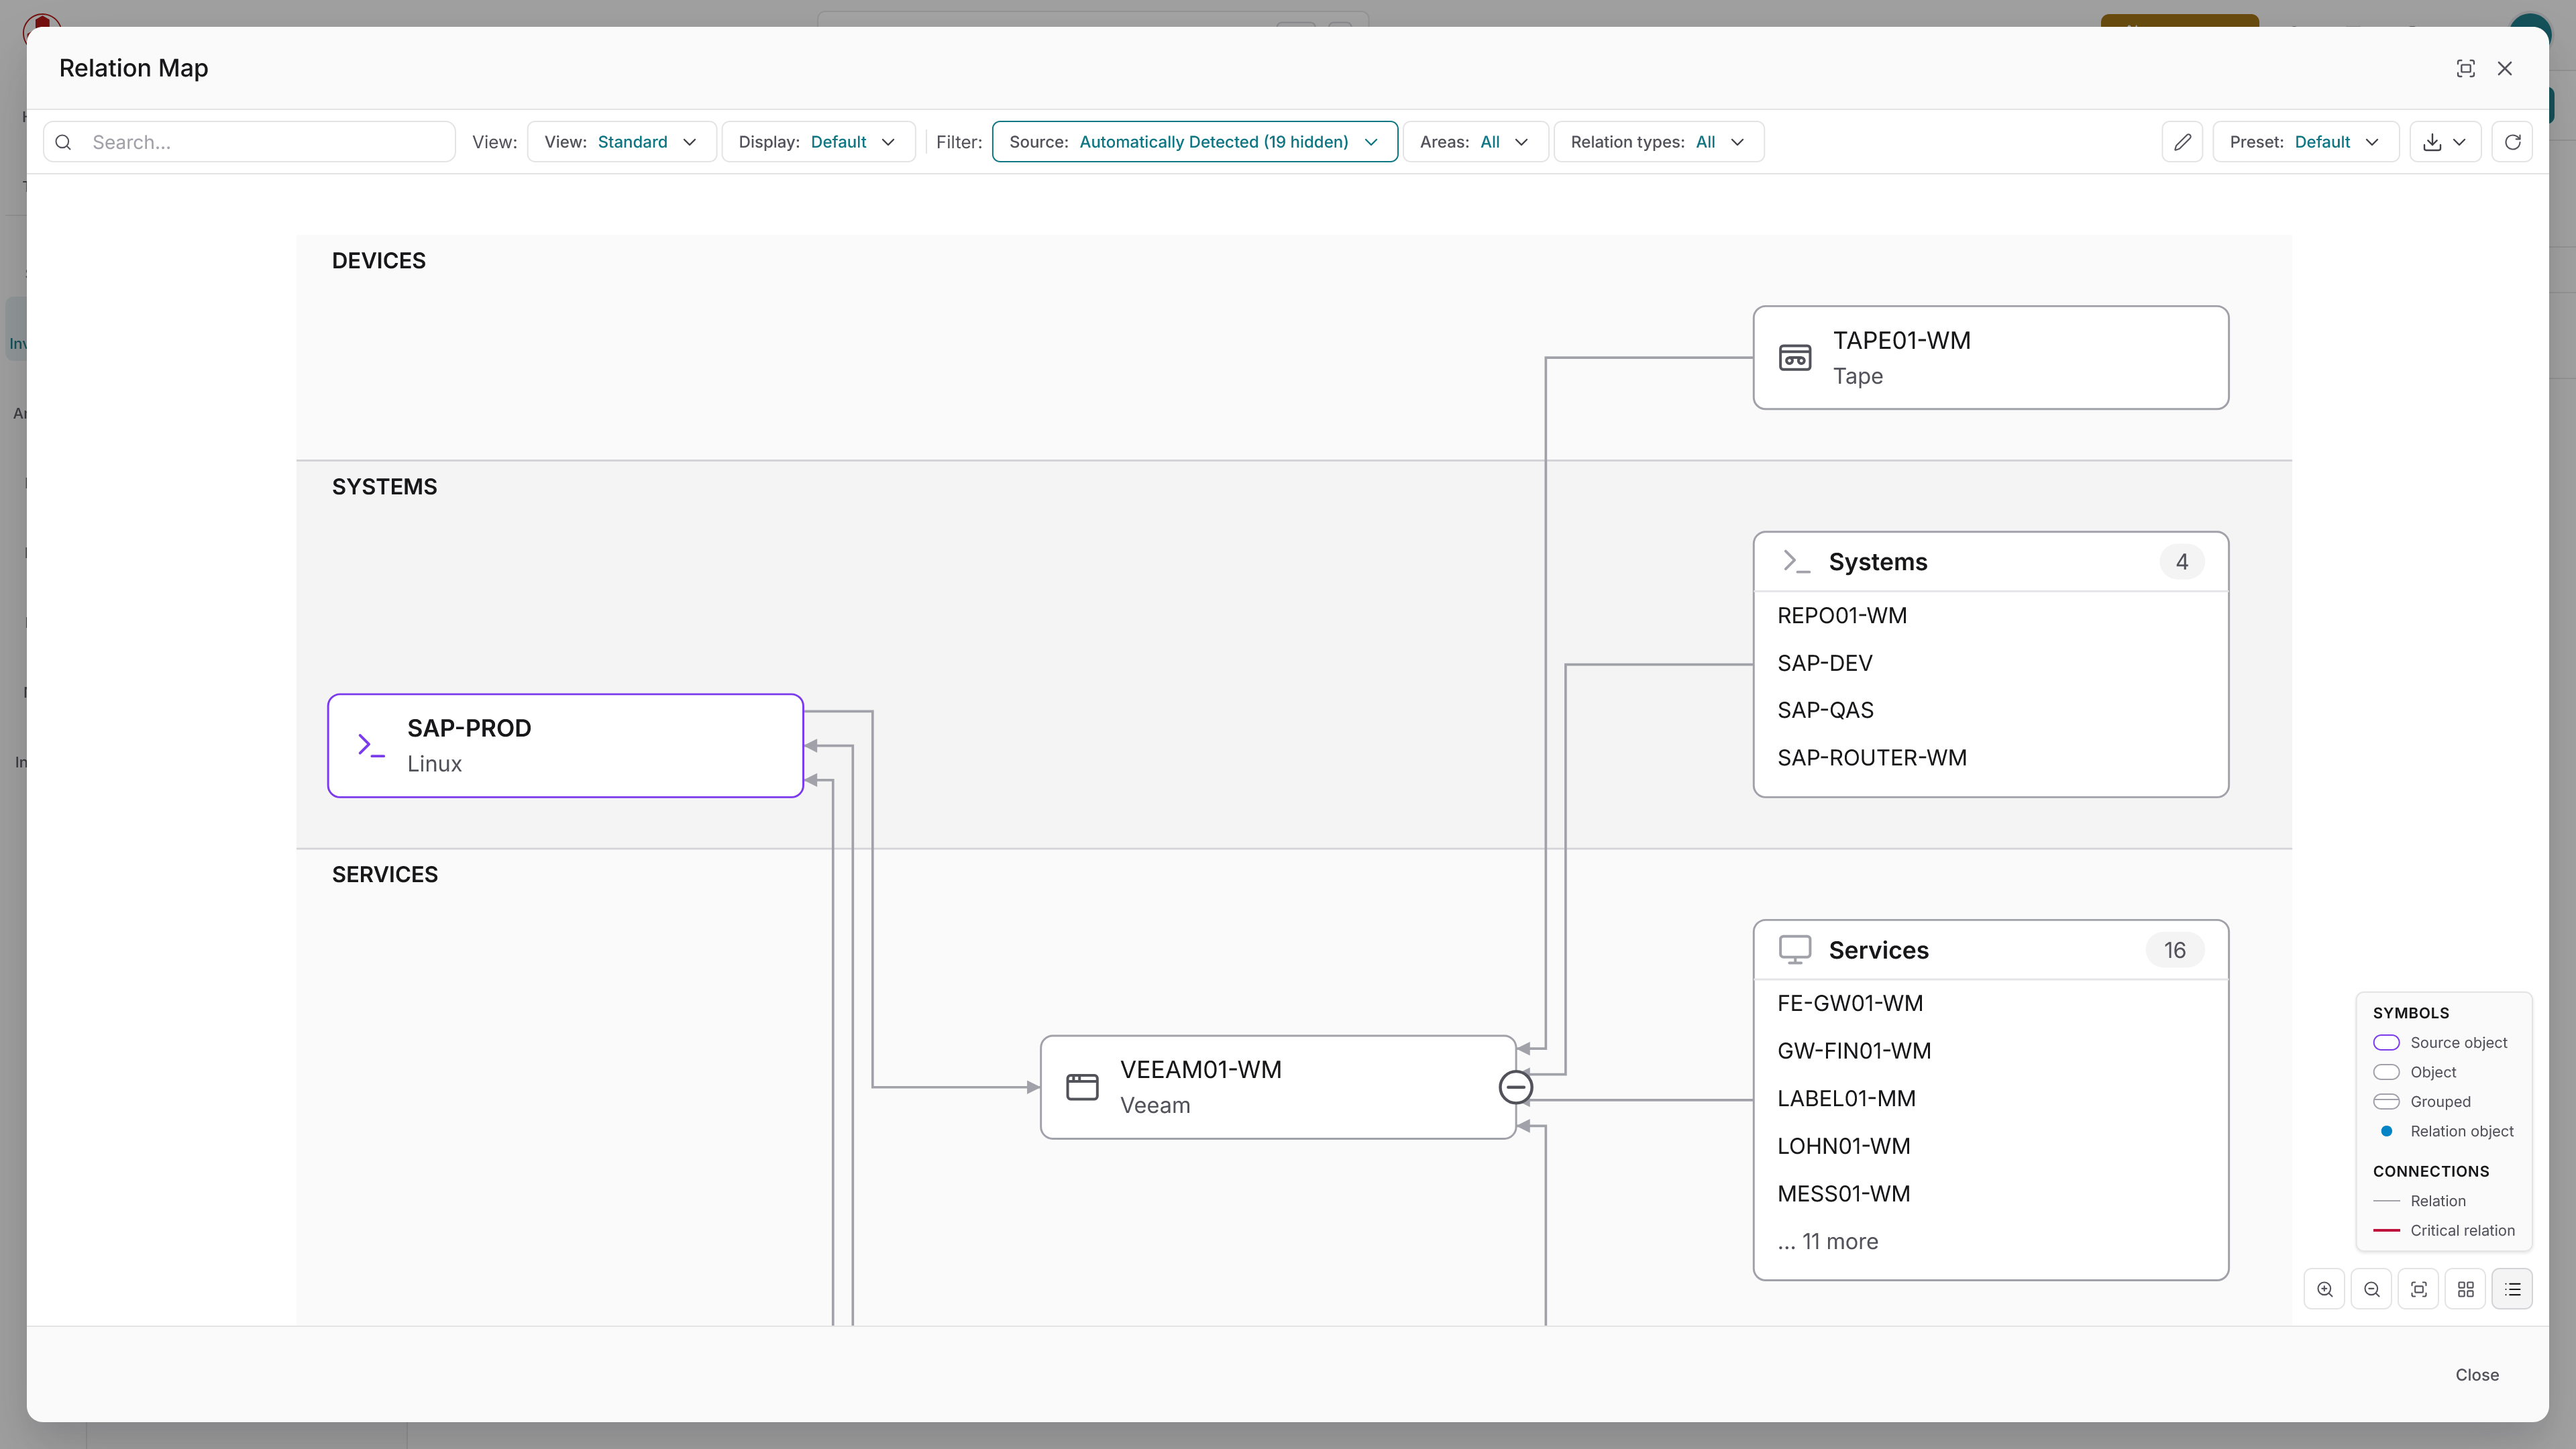Click the Services group monitor icon

click(x=1795, y=949)
